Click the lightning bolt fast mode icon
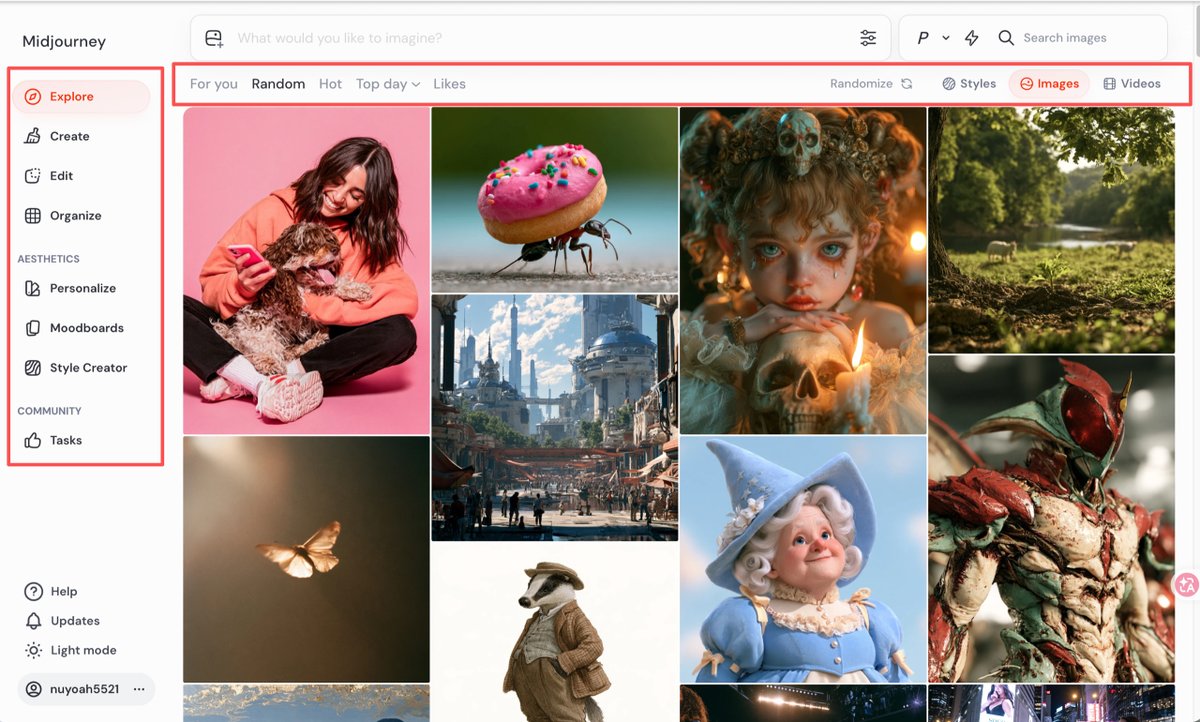Image resolution: width=1200 pixels, height=722 pixels. pos(972,38)
